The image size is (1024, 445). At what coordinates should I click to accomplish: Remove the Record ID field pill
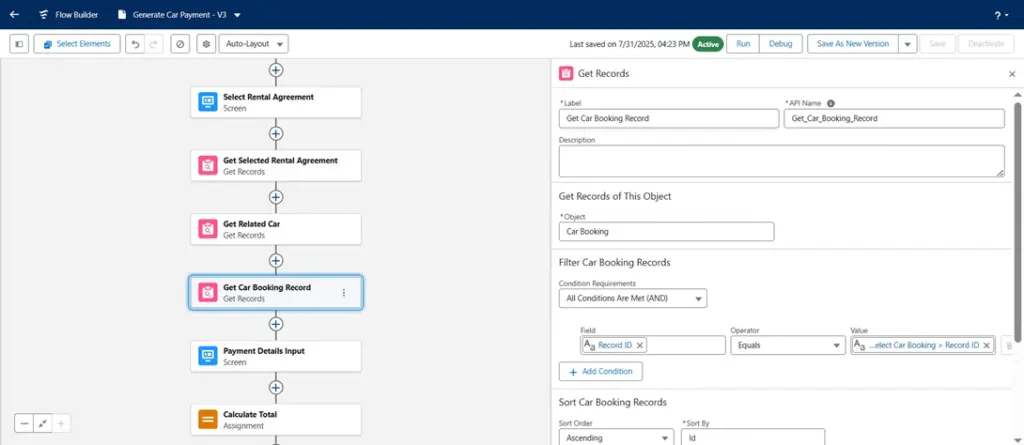point(640,345)
